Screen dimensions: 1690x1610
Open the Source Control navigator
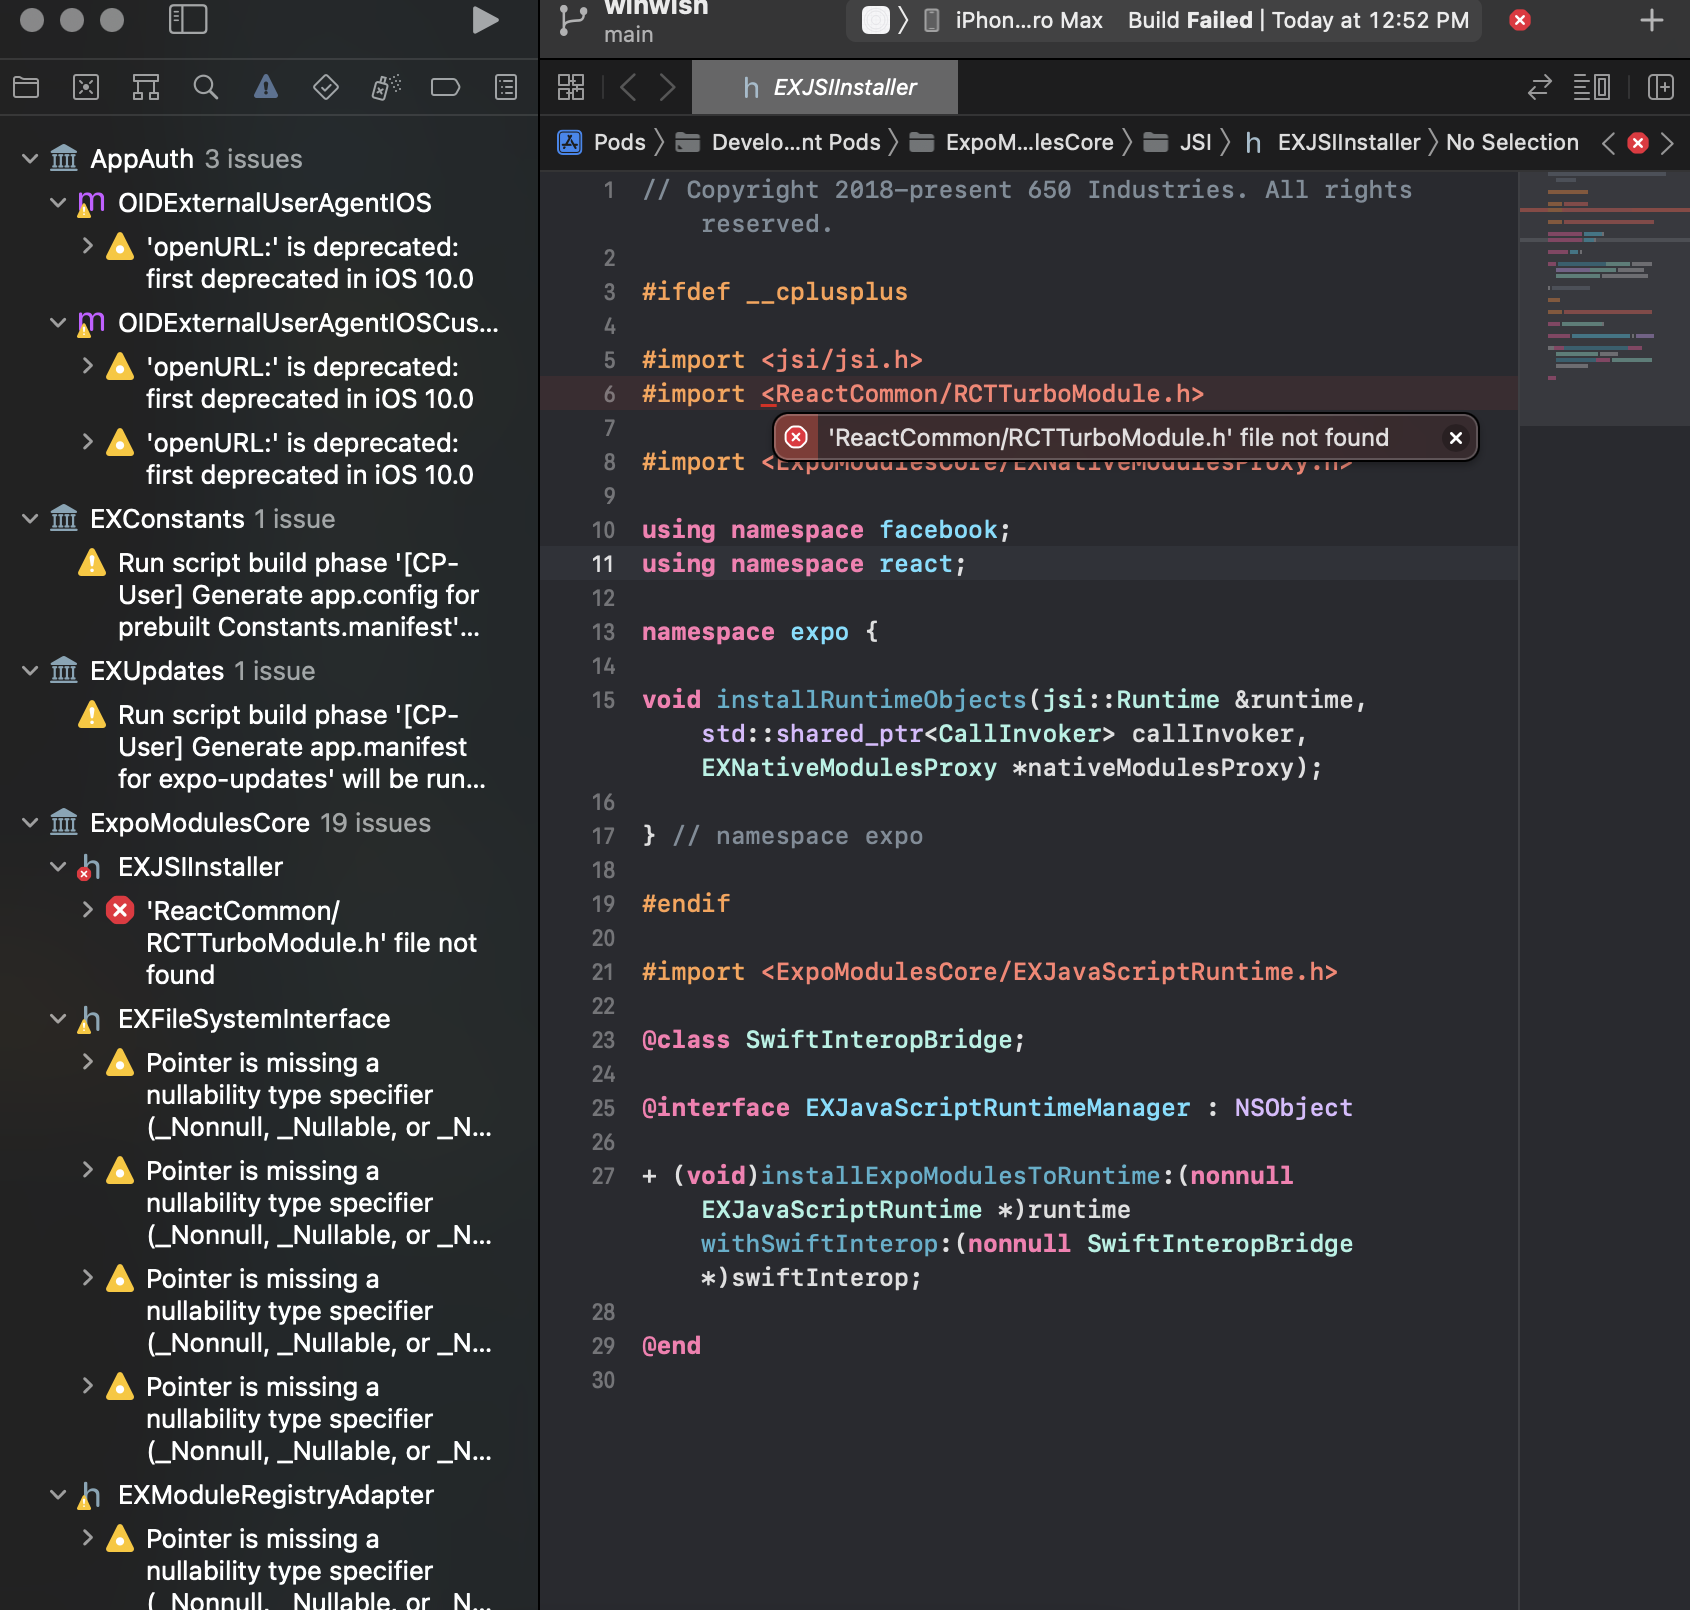[86, 87]
